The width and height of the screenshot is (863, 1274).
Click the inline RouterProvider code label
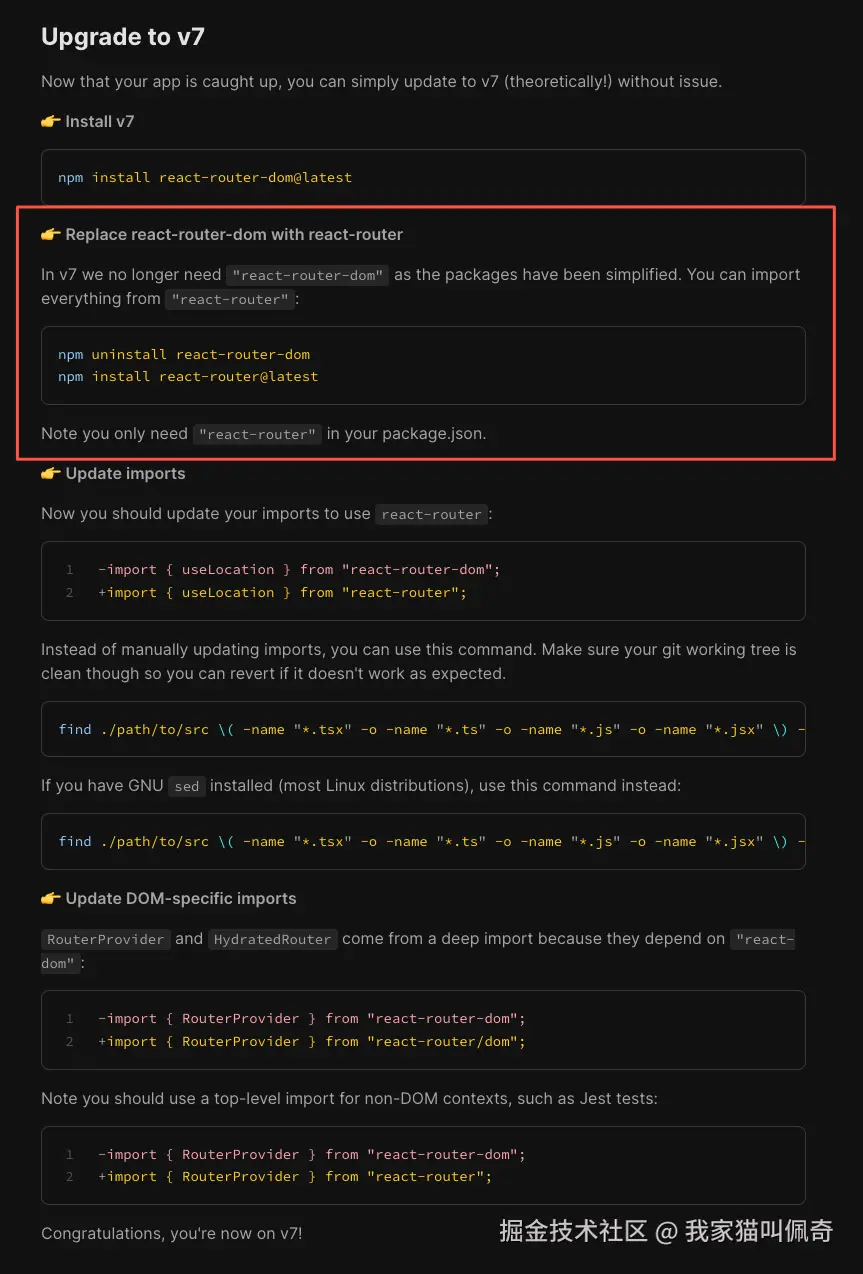point(106,940)
